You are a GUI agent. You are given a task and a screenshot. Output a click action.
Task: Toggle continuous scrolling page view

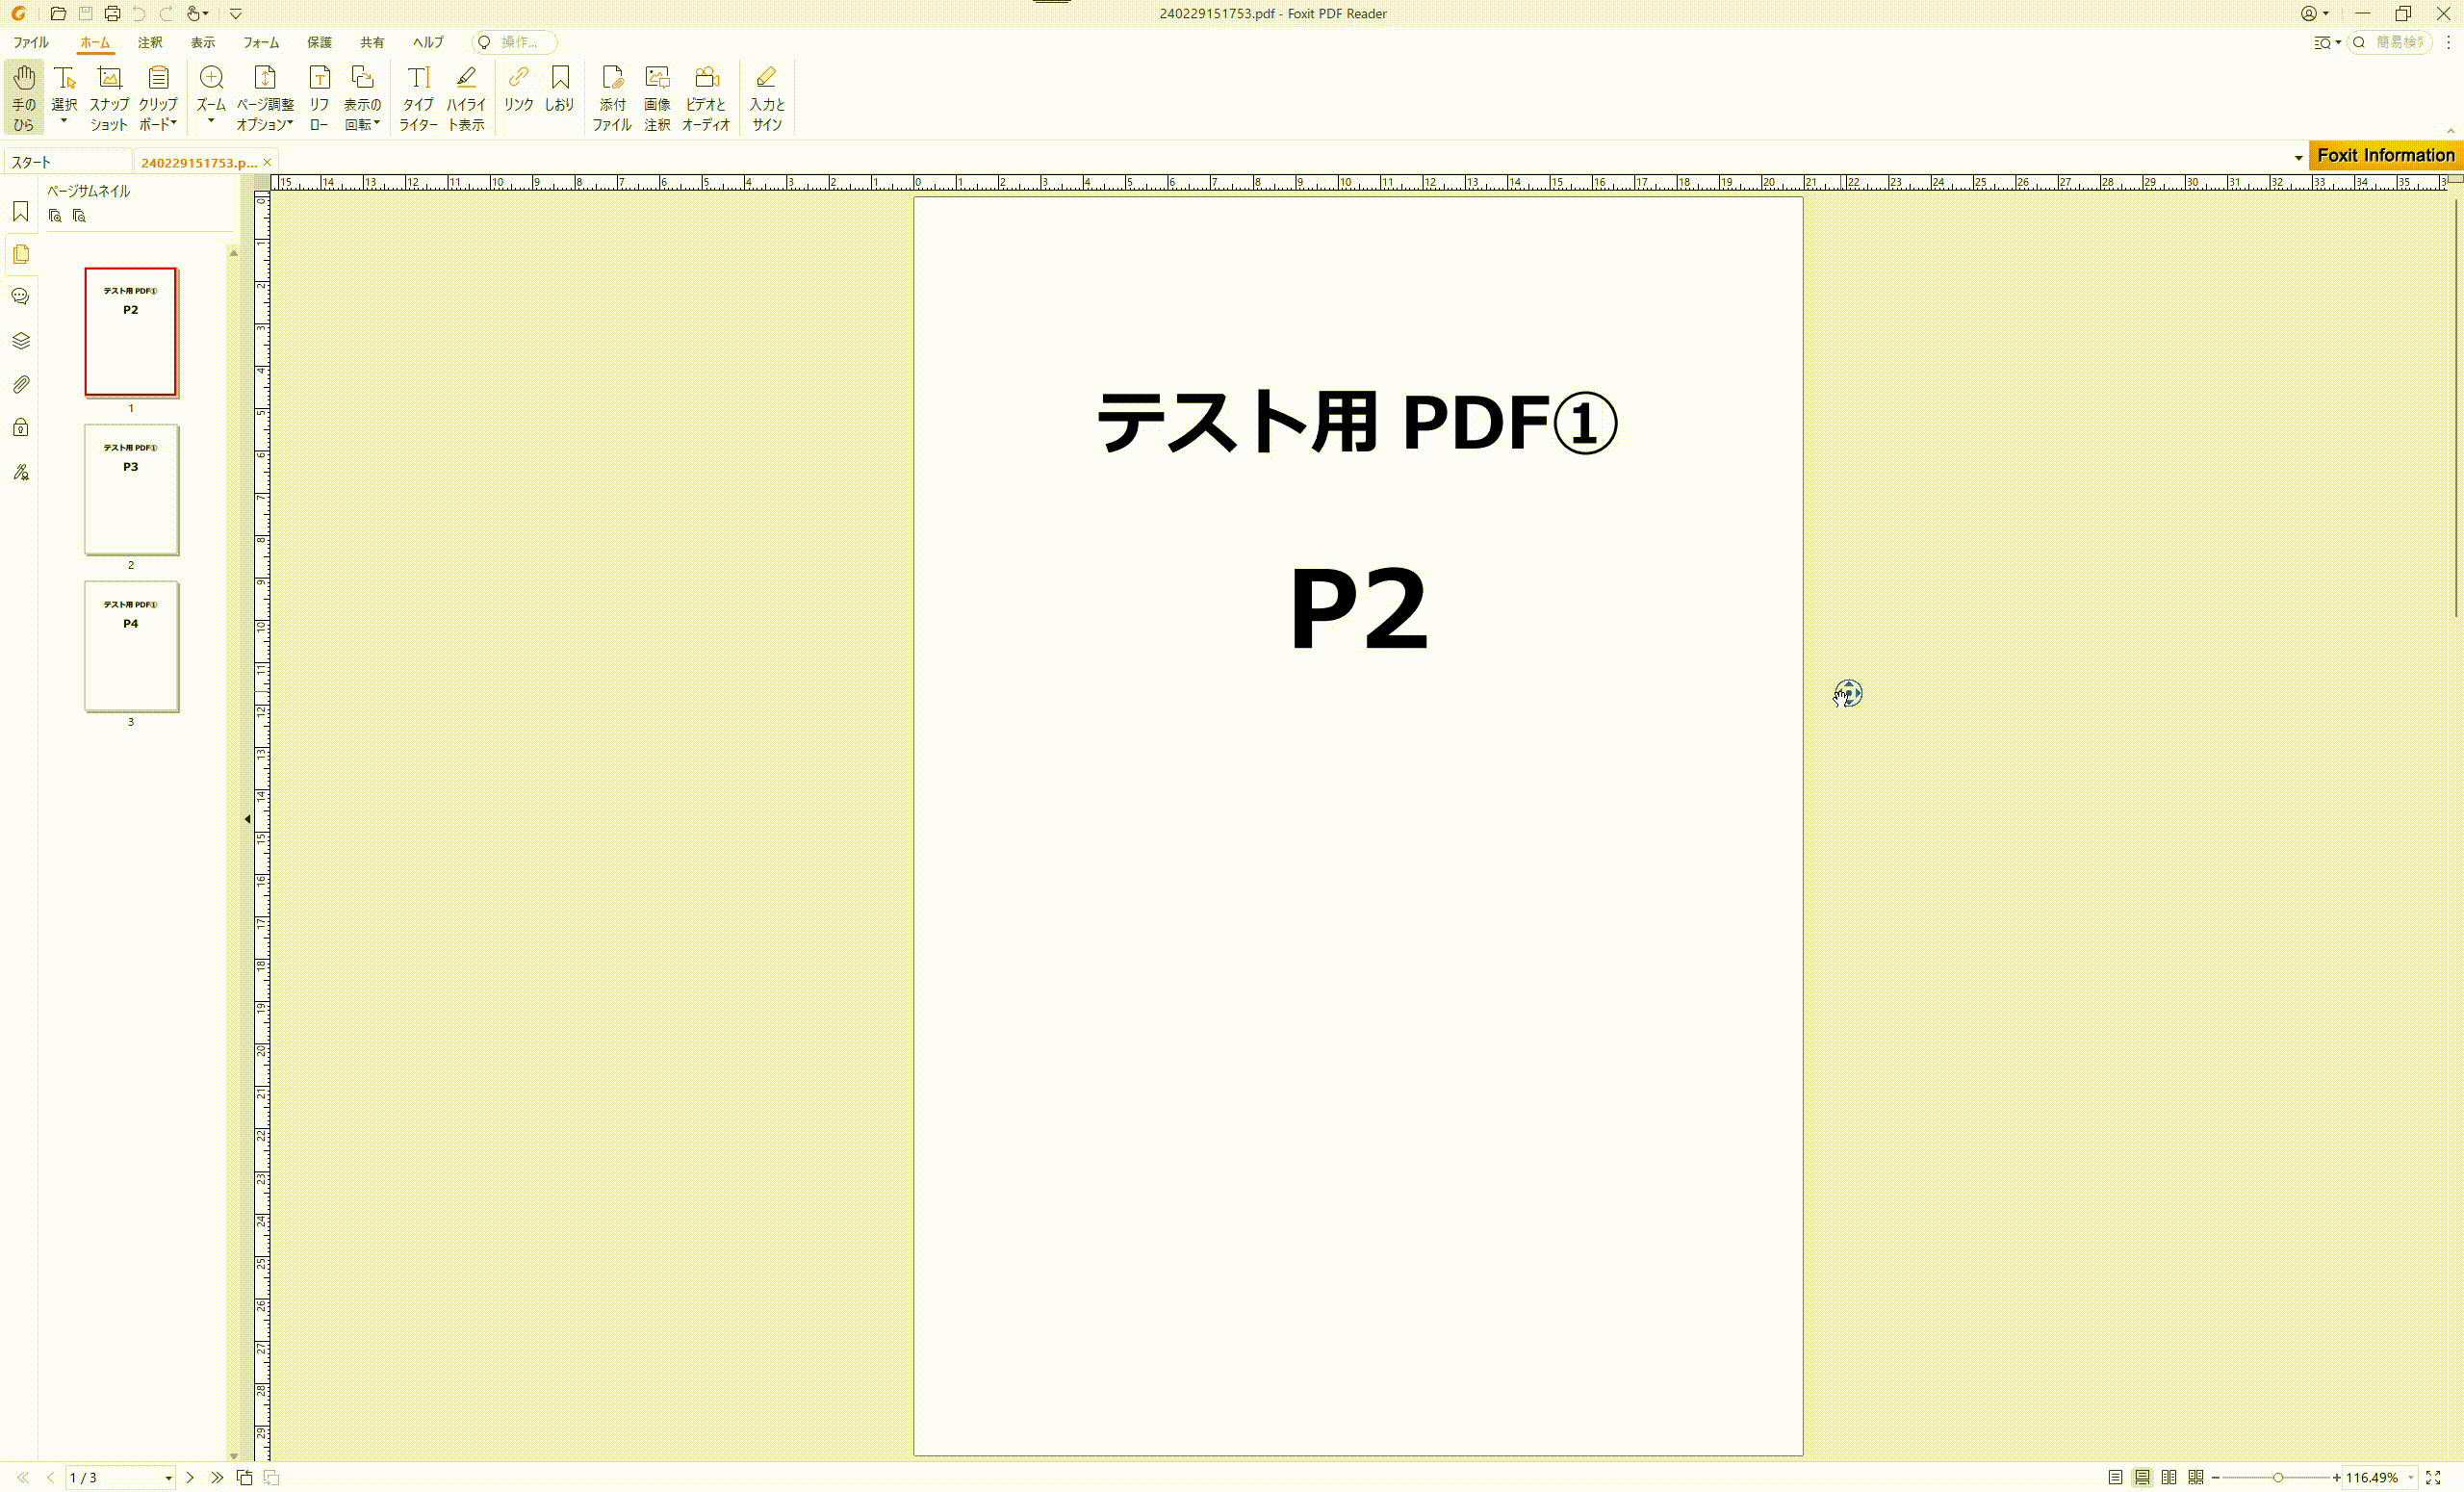coord(2142,1477)
